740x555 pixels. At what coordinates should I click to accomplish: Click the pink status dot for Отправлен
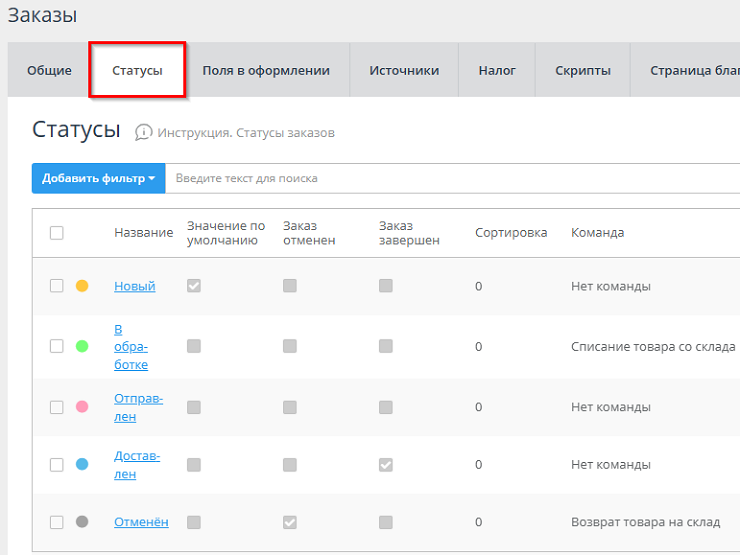tap(82, 407)
